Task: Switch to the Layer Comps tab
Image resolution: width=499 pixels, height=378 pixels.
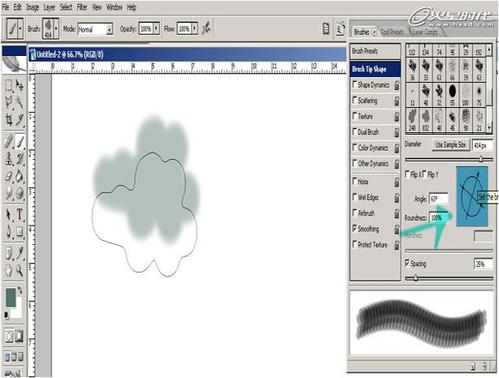Action: [425, 32]
